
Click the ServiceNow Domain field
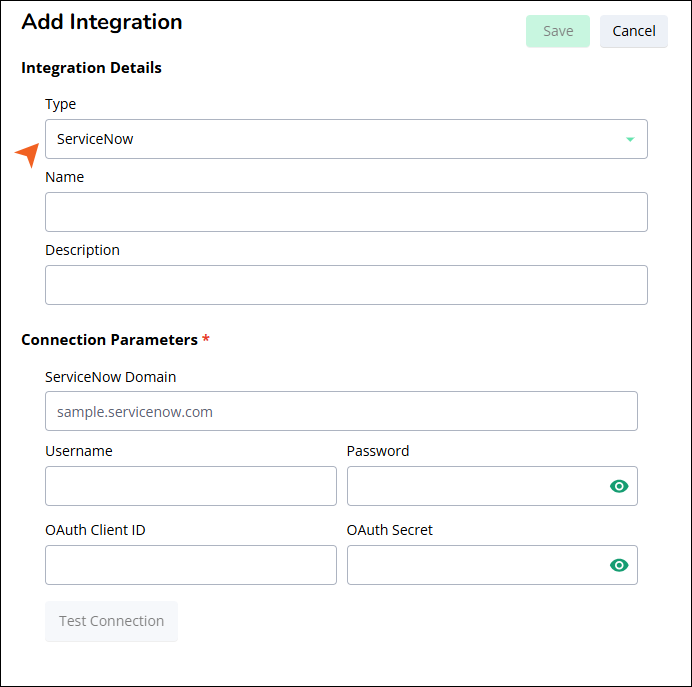[x=341, y=411]
